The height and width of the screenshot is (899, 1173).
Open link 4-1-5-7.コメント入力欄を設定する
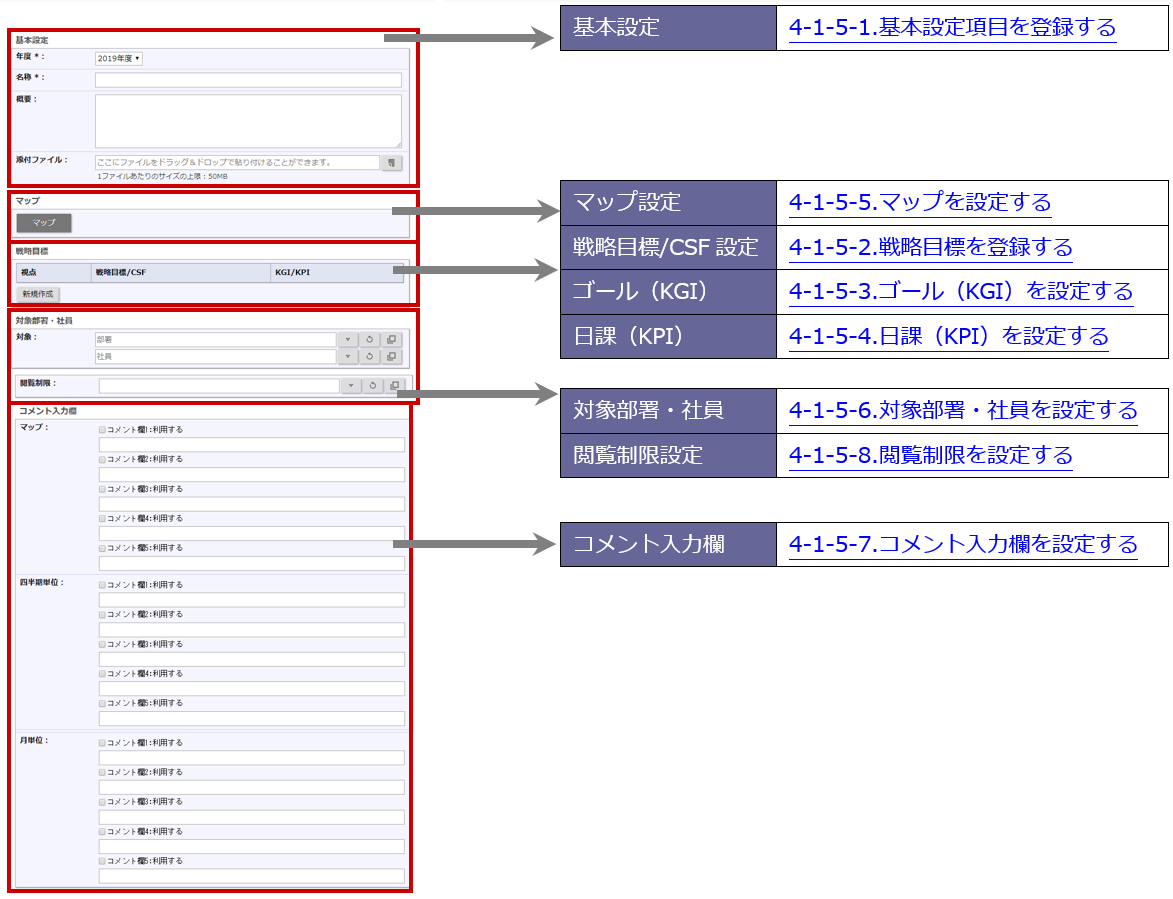(x=963, y=544)
